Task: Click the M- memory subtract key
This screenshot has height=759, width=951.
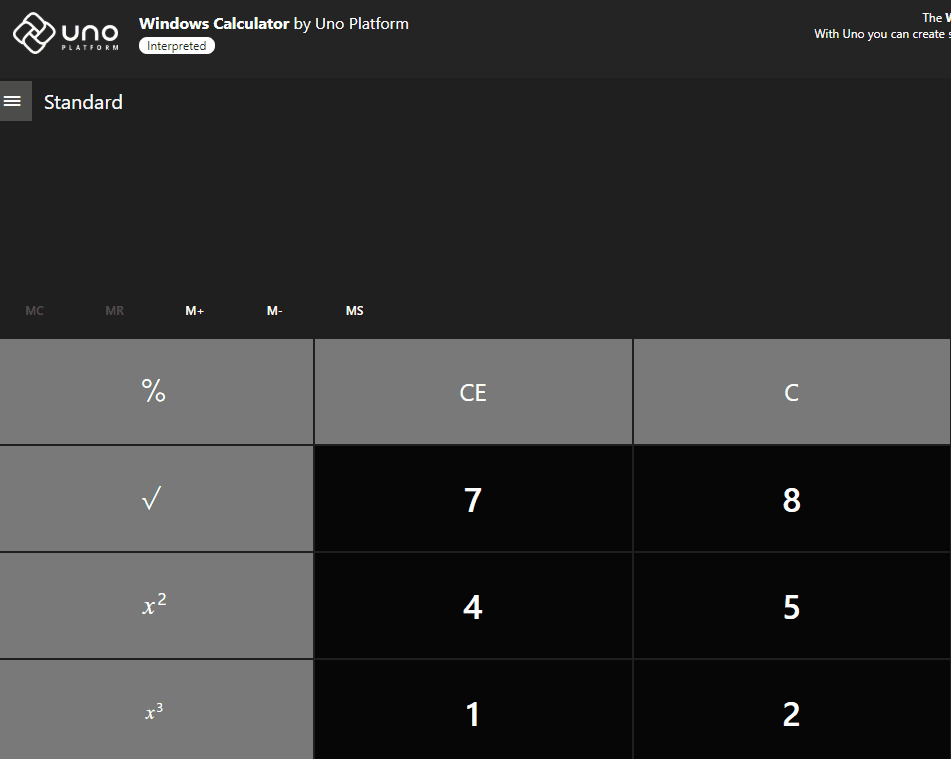Action: click(x=274, y=310)
